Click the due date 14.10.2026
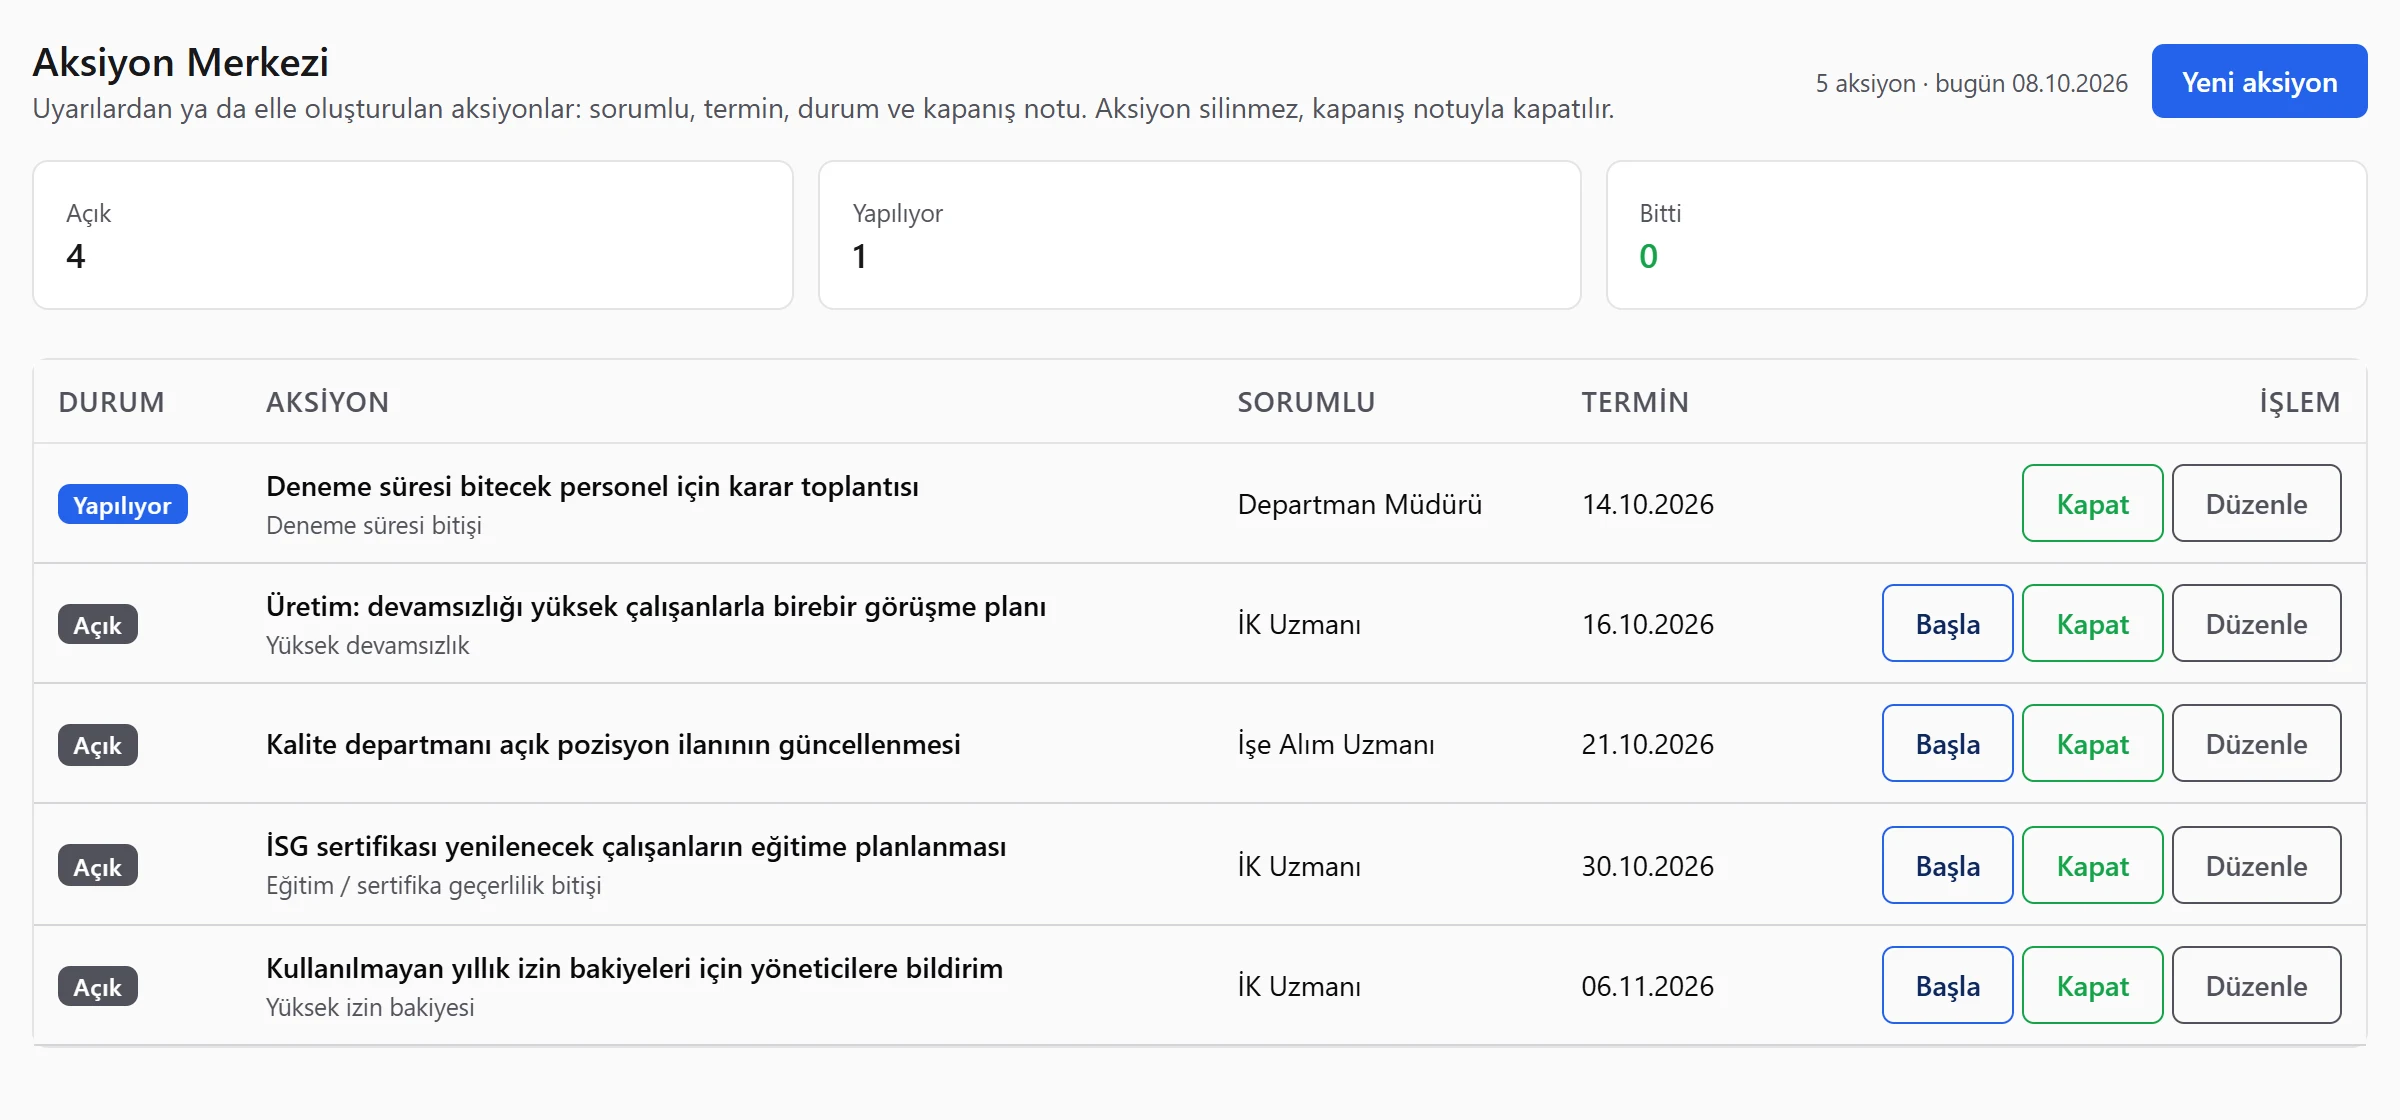This screenshot has width=2400, height=1120. [x=1647, y=504]
